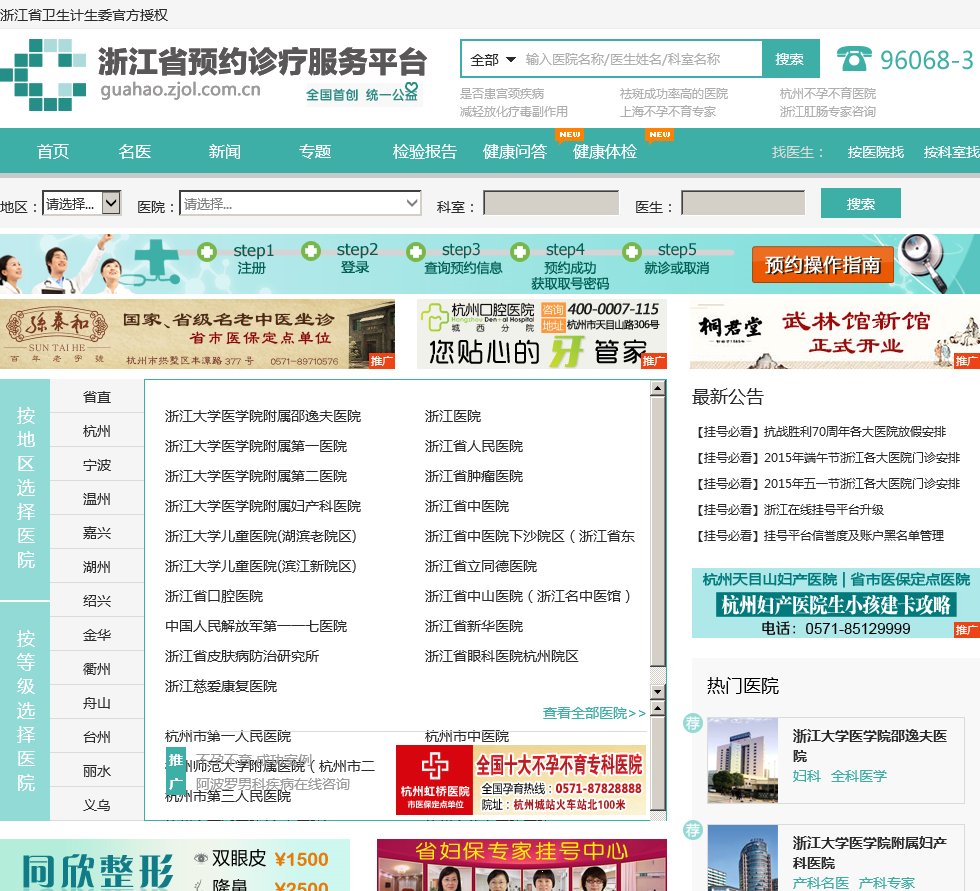Image resolution: width=980 pixels, height=891 pixels.
Task: Click 按等级选择医院 side tab
Action: point(25,711)
